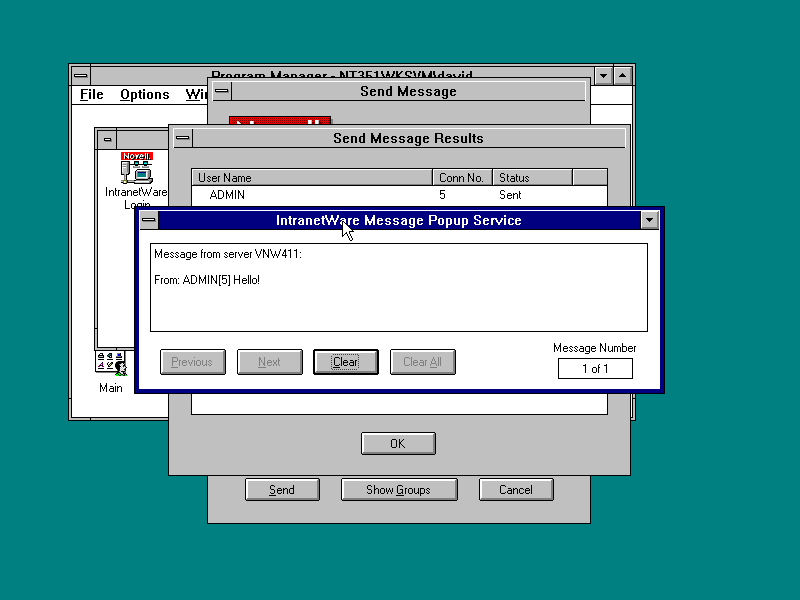The width and height of the screenshot is (800, 600).
Task: Click the connection number 5 cell
Action: coord(442,195)
